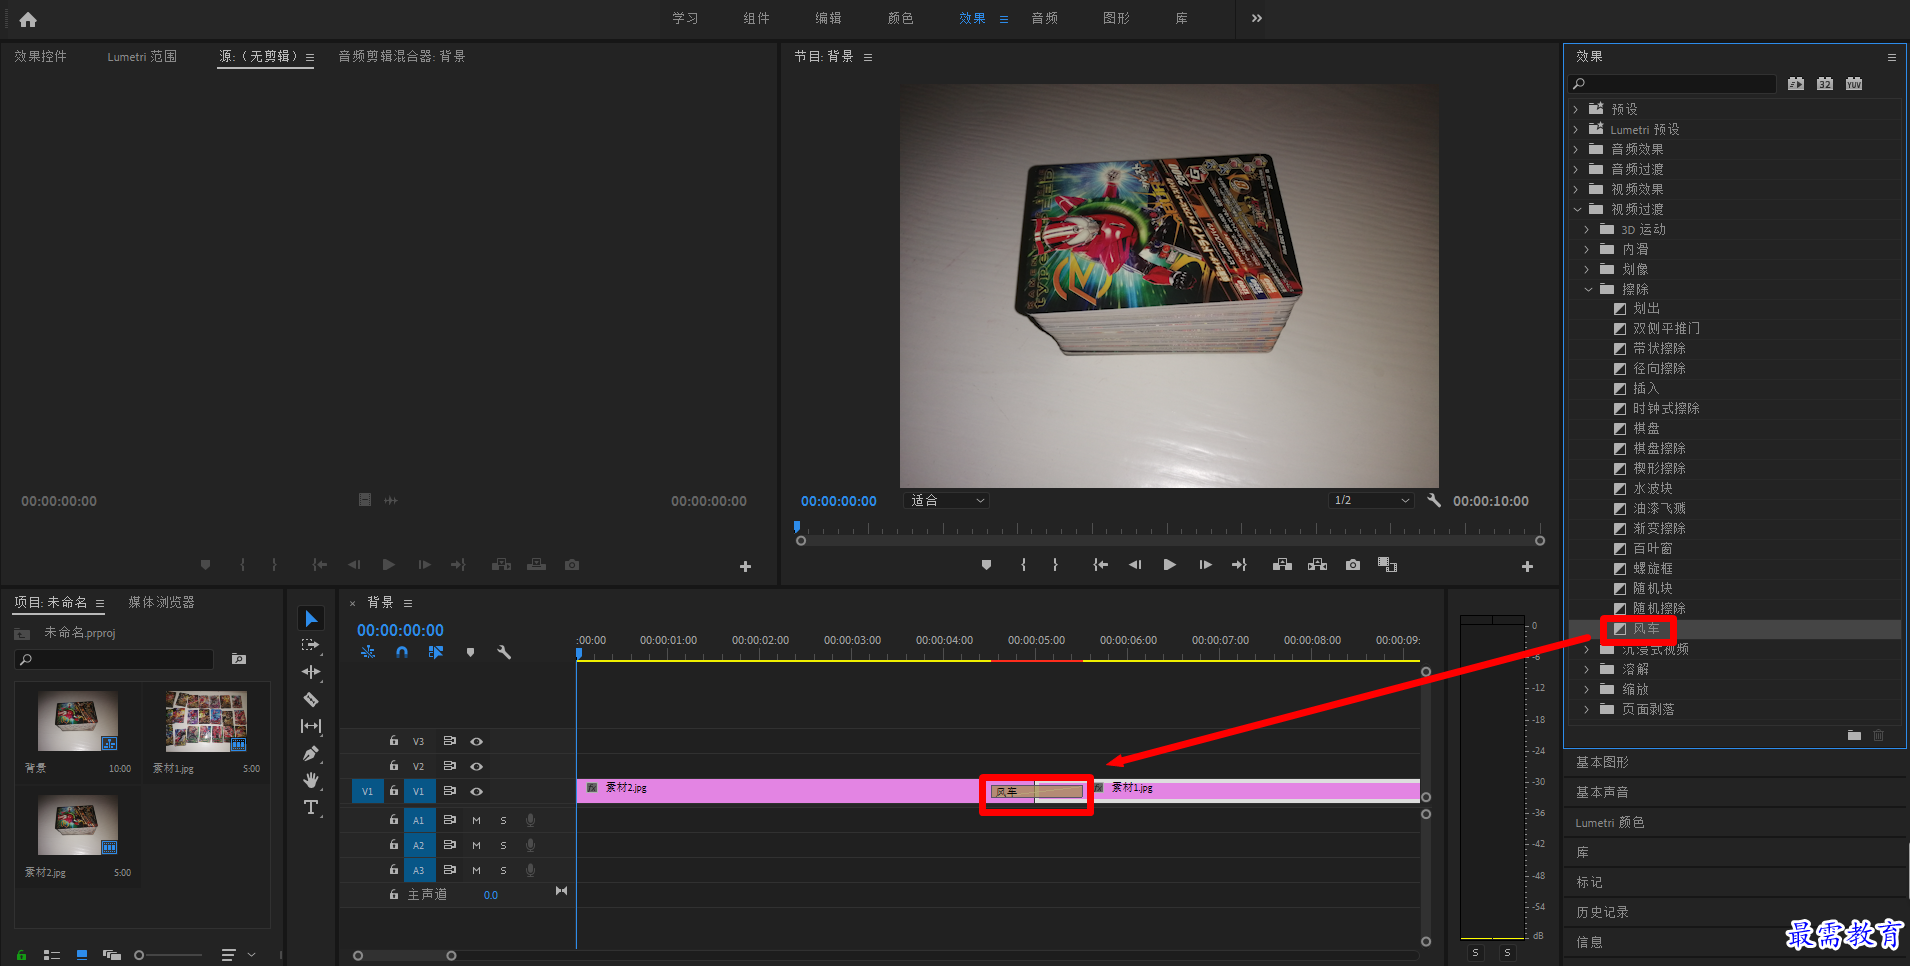This screenshot has height=966, width=1910.
Task: Switch project panel to icon view
Action: coord(82,955)
